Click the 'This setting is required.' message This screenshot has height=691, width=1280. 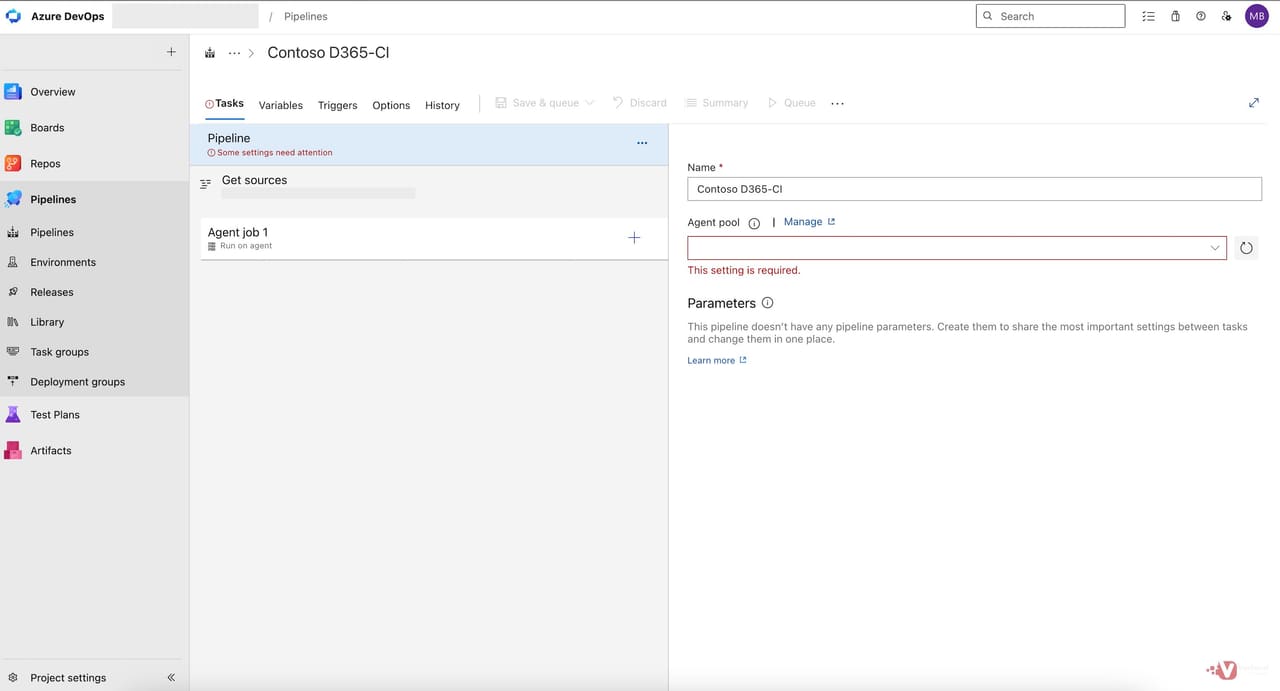pyautogui.click(x=744, y=270)
